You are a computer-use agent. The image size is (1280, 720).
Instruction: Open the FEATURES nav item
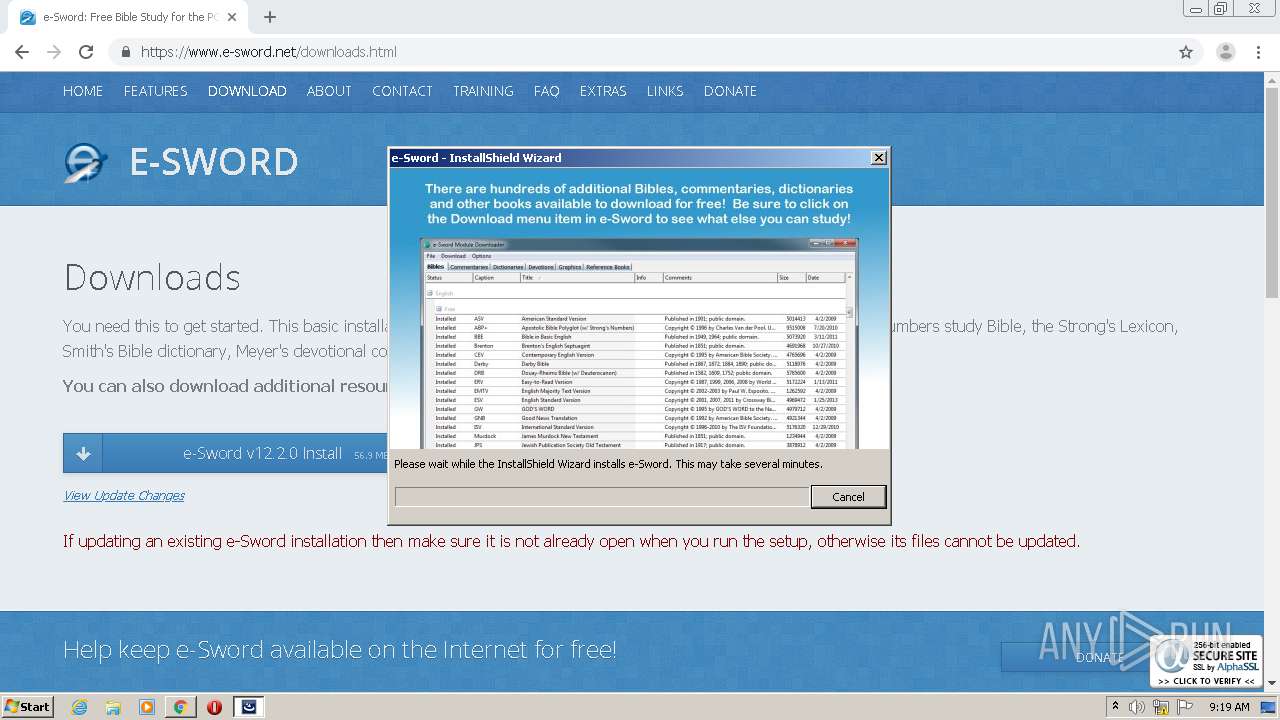click(x=155, y=91)
